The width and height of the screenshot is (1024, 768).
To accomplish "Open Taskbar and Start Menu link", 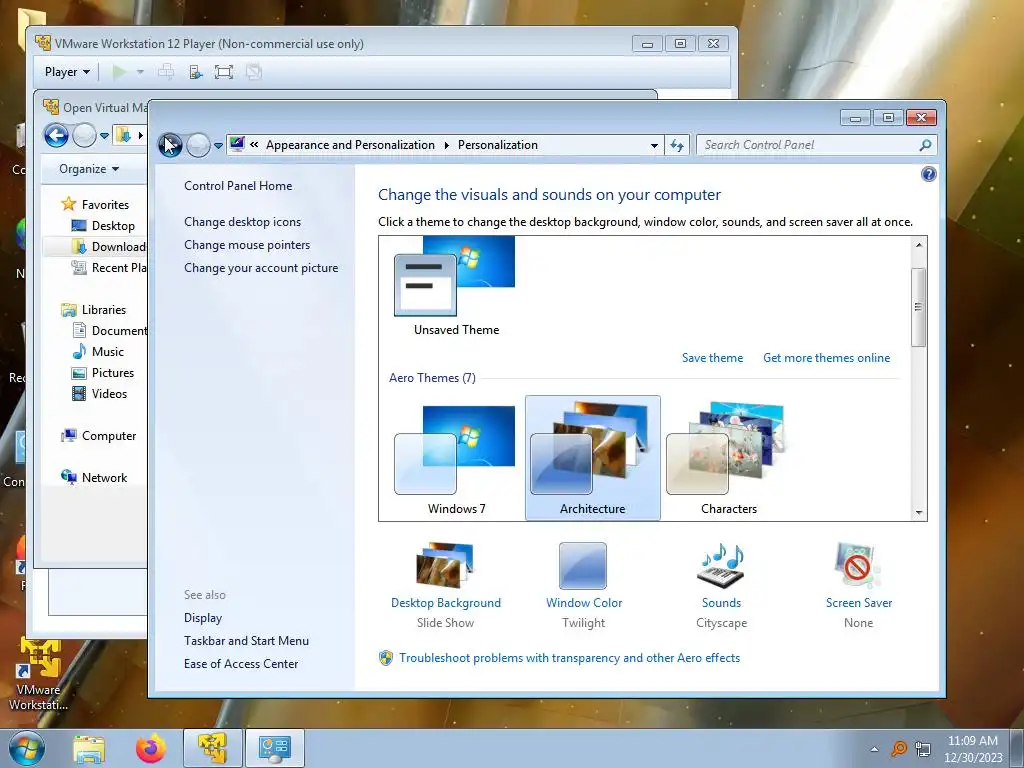I will pyautogui.click(x=246, y=641).
